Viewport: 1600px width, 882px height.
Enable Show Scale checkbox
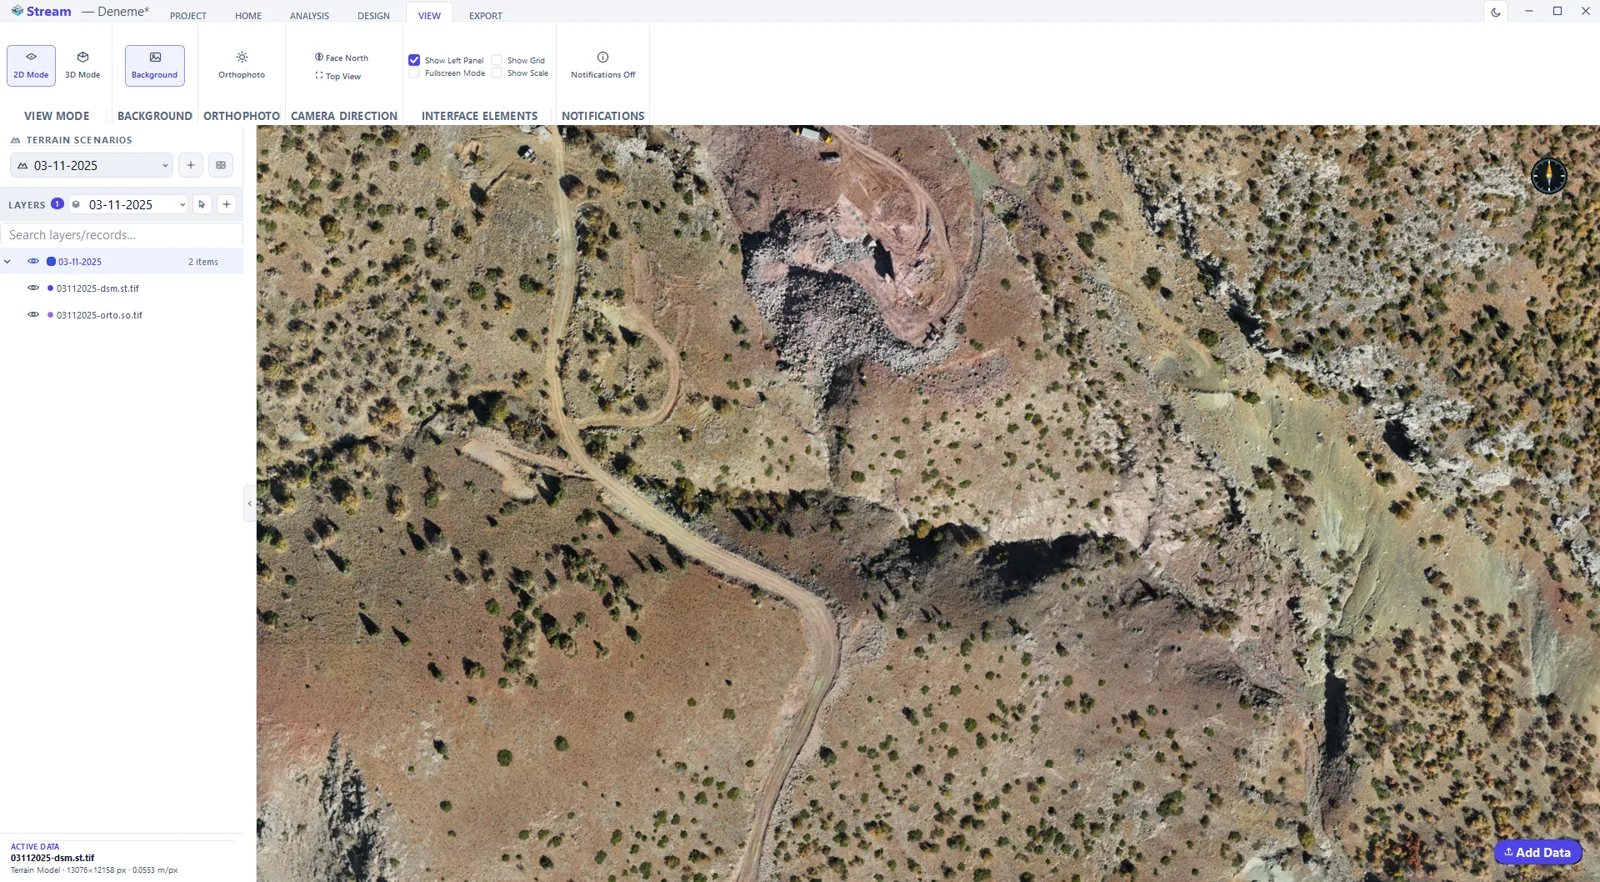(x=497, y=73)
